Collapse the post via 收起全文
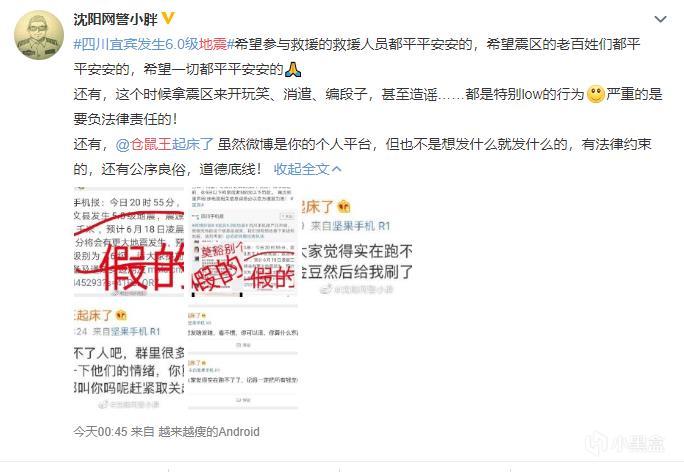Image resolution: width=684 pixels, height=472 pixels. [x=307, y=169]
